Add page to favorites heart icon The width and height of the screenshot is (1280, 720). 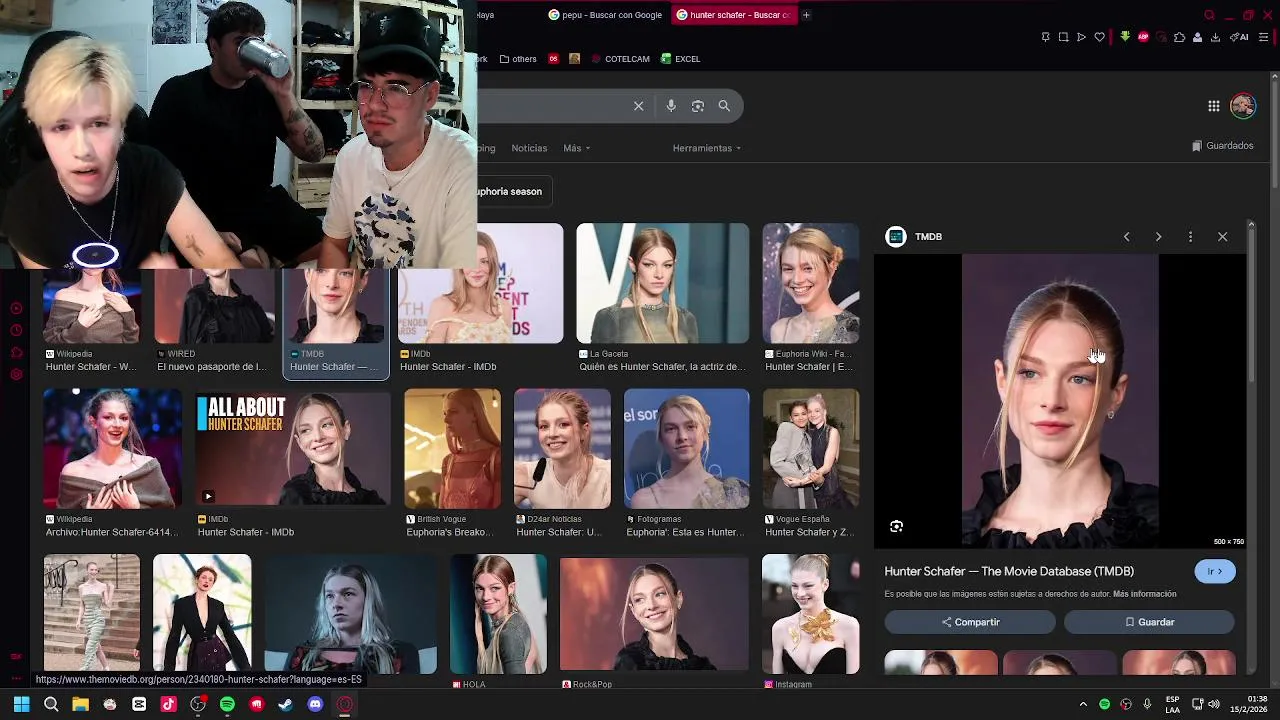pyautogui.click(x=1099, y=37)
